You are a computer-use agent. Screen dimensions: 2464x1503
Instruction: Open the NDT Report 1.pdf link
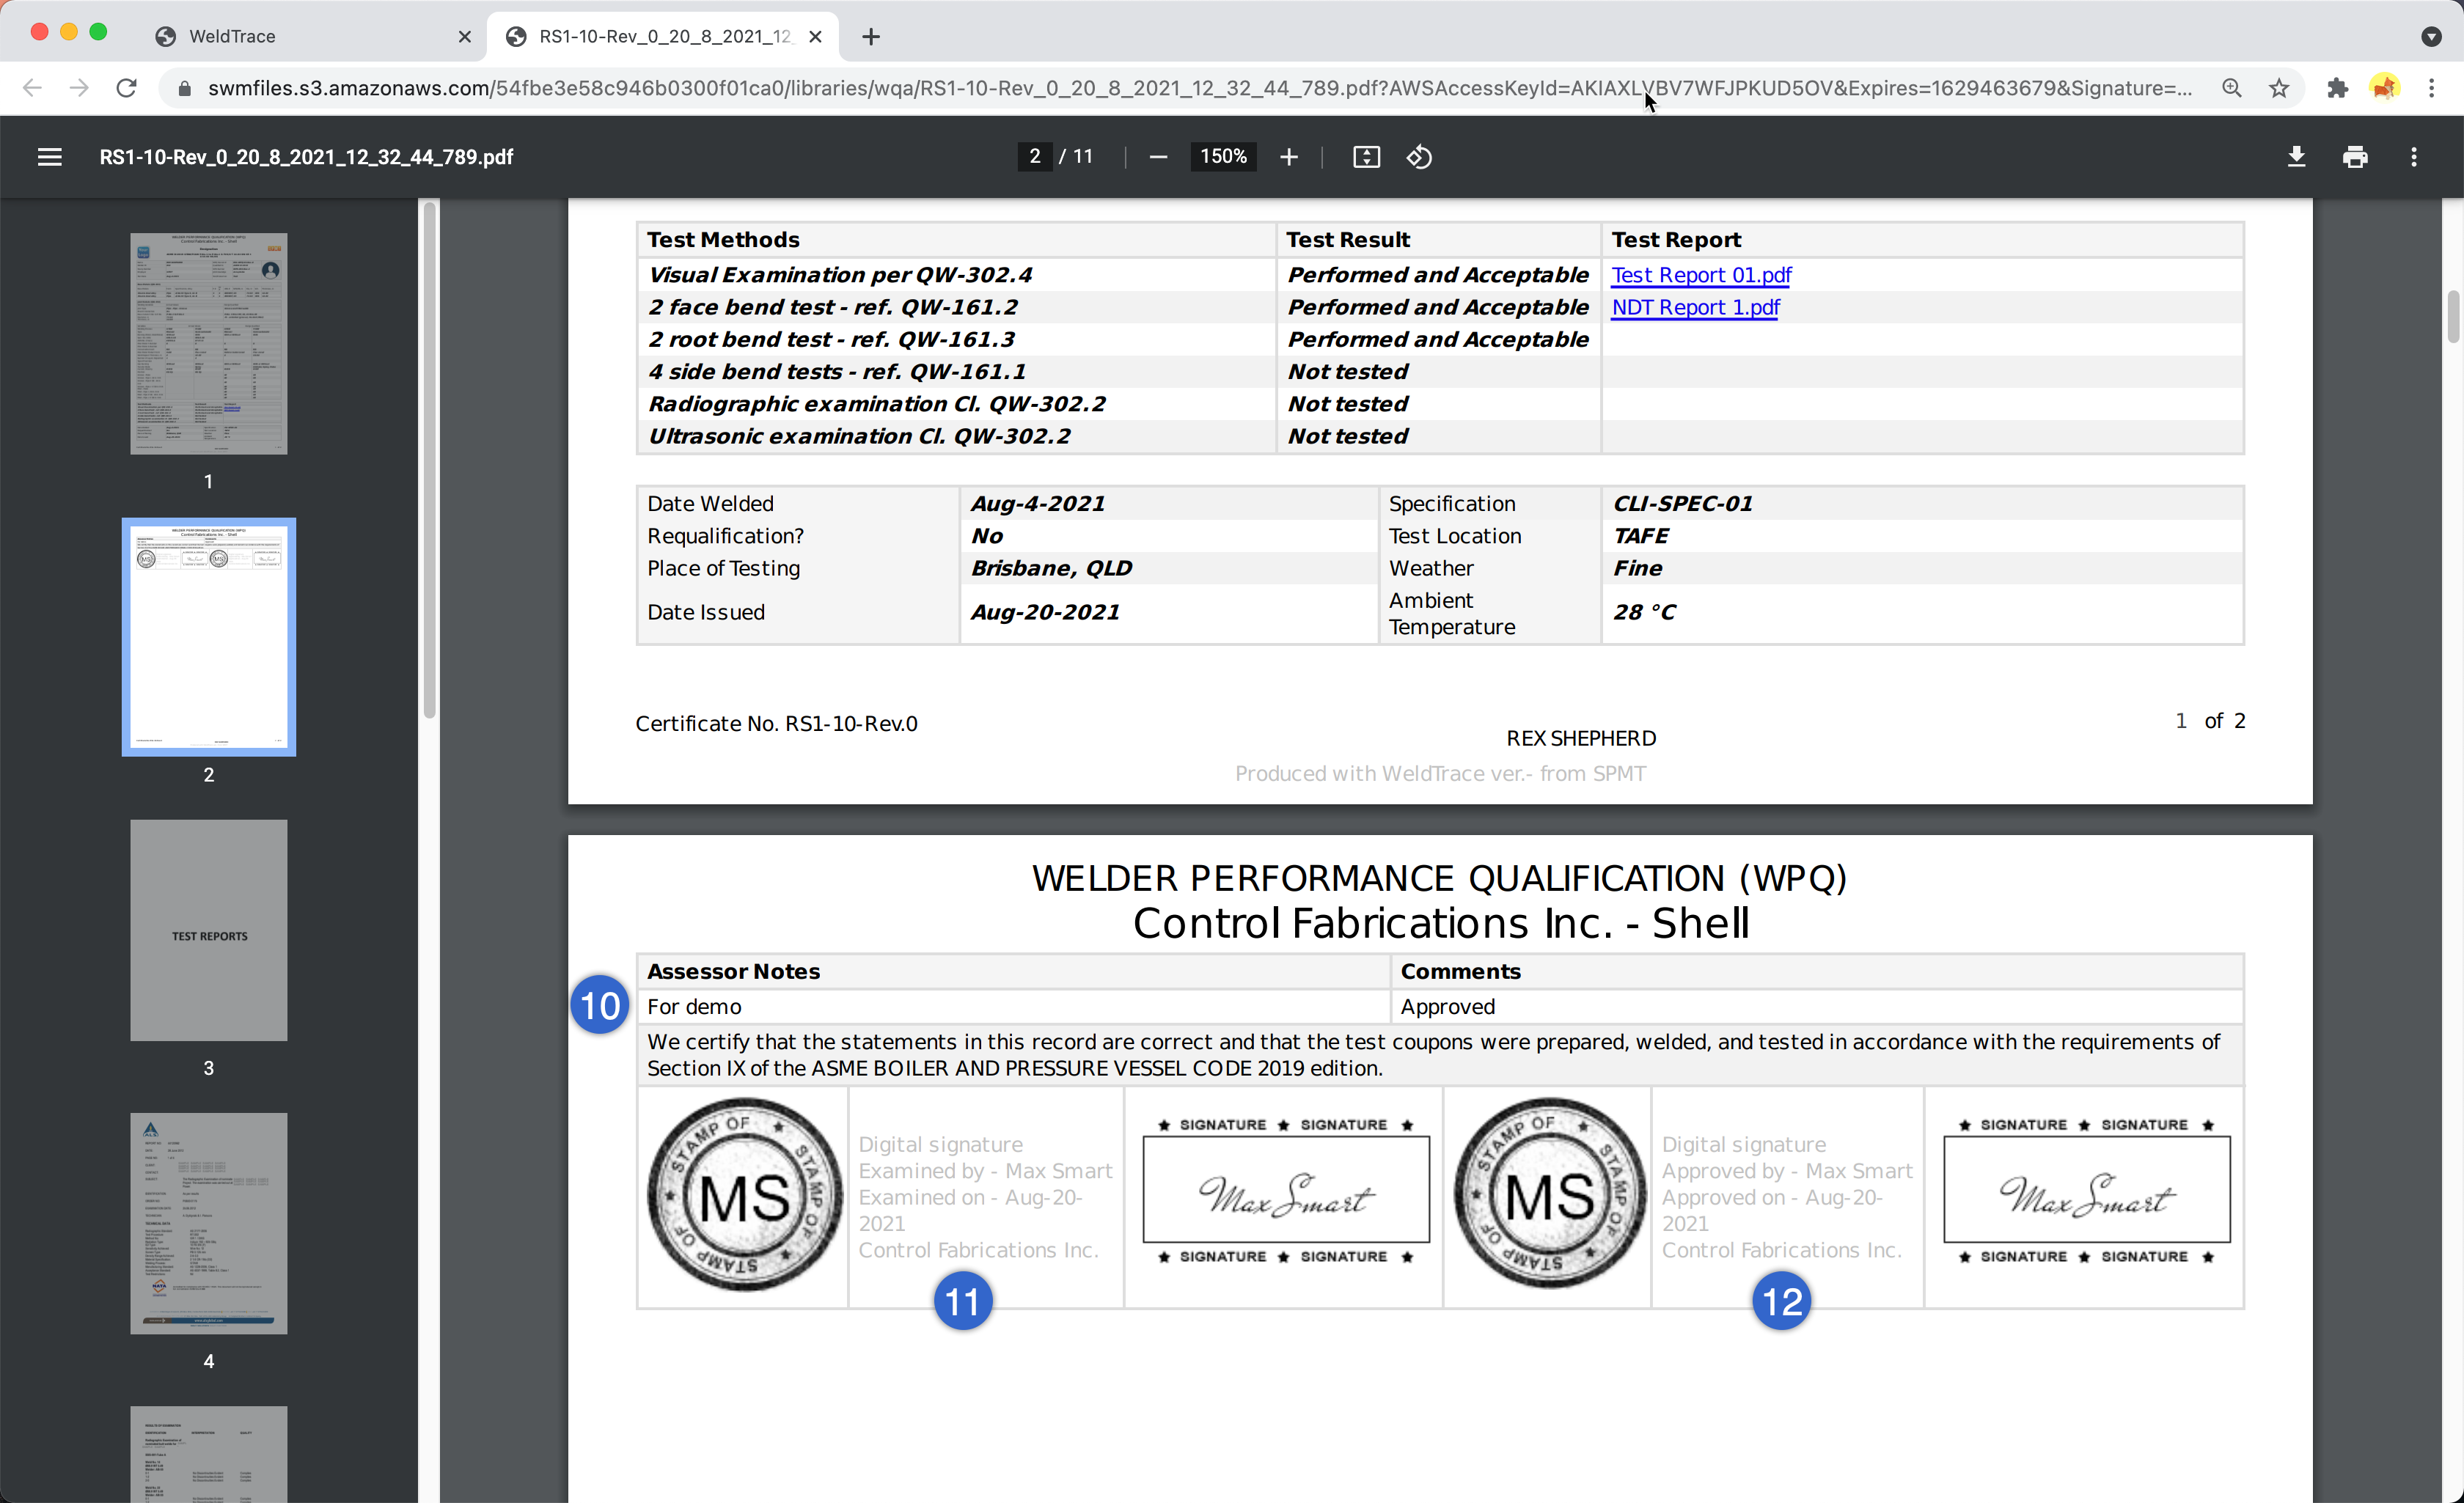[x=1695, y=307]
